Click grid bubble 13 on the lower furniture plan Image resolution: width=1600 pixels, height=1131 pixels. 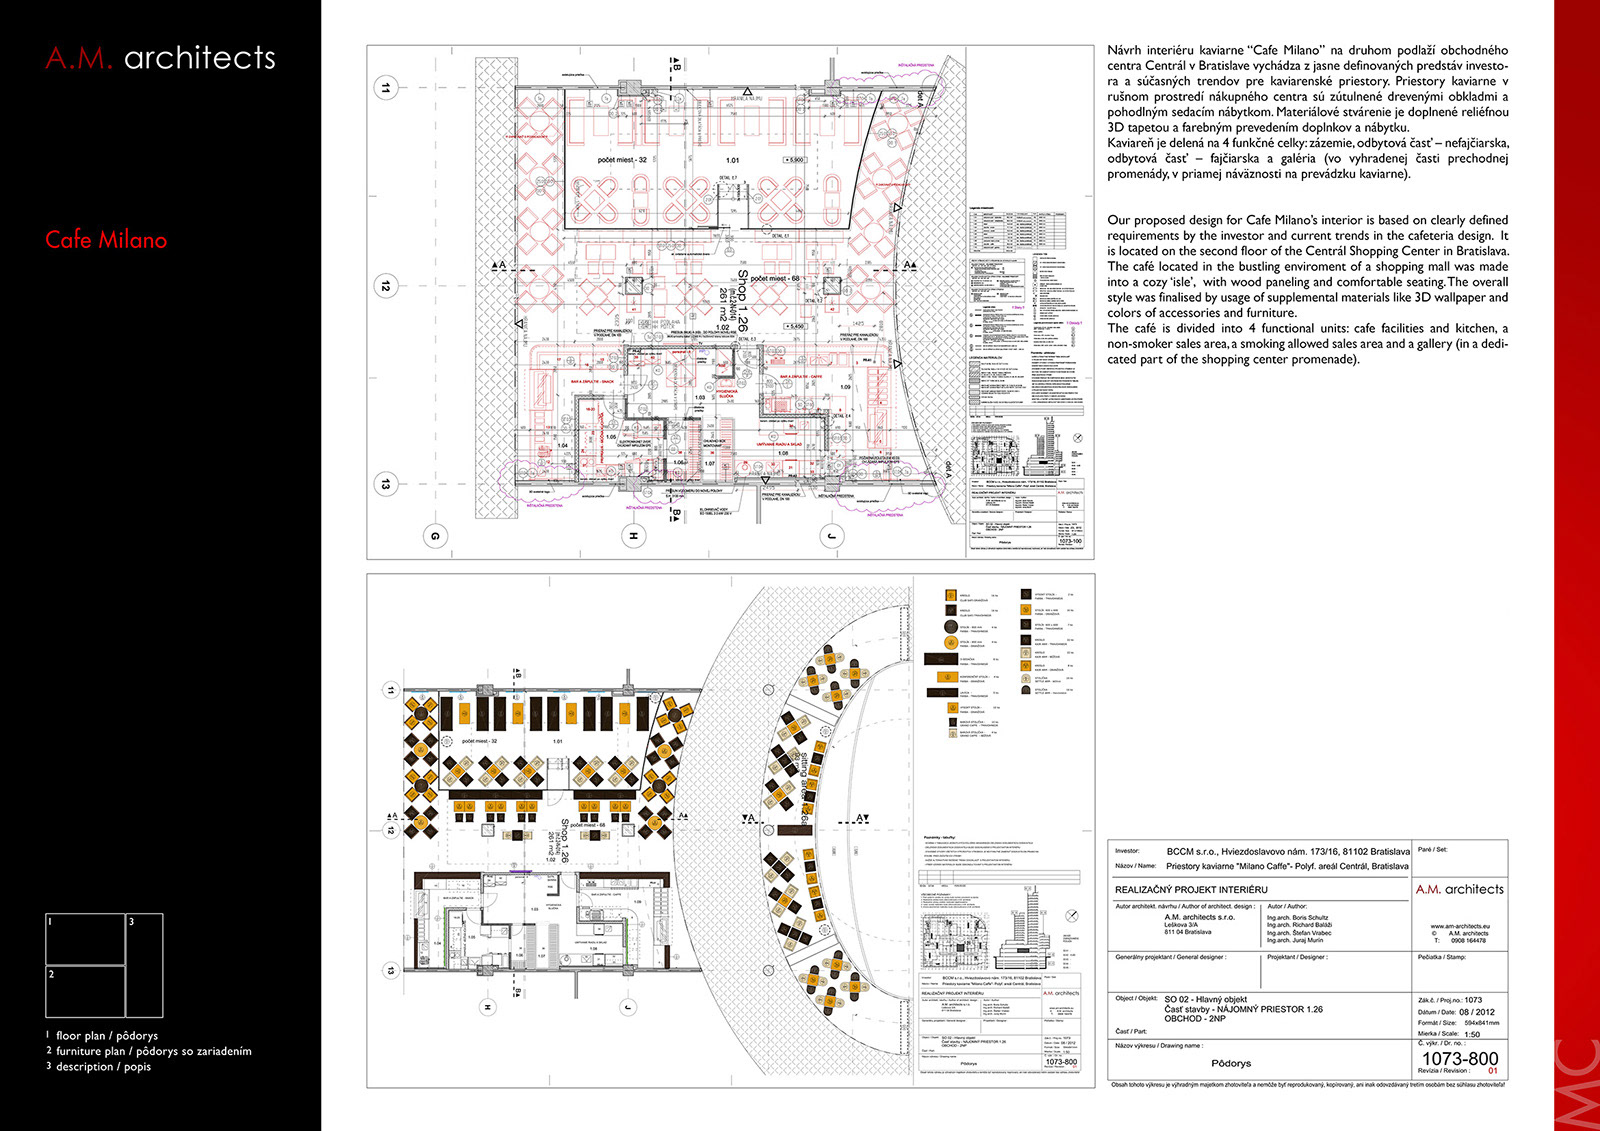391,970
